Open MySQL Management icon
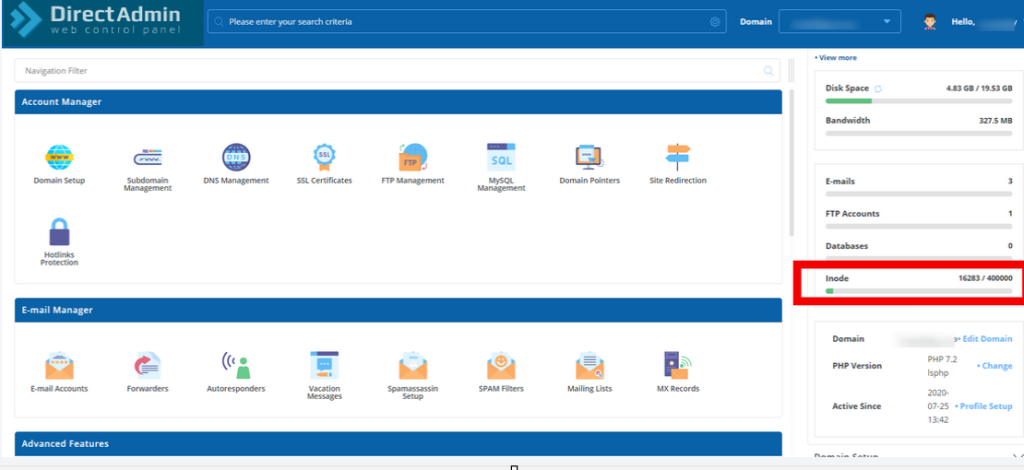Screen dimensions: 1024x470 click(501, 158)
